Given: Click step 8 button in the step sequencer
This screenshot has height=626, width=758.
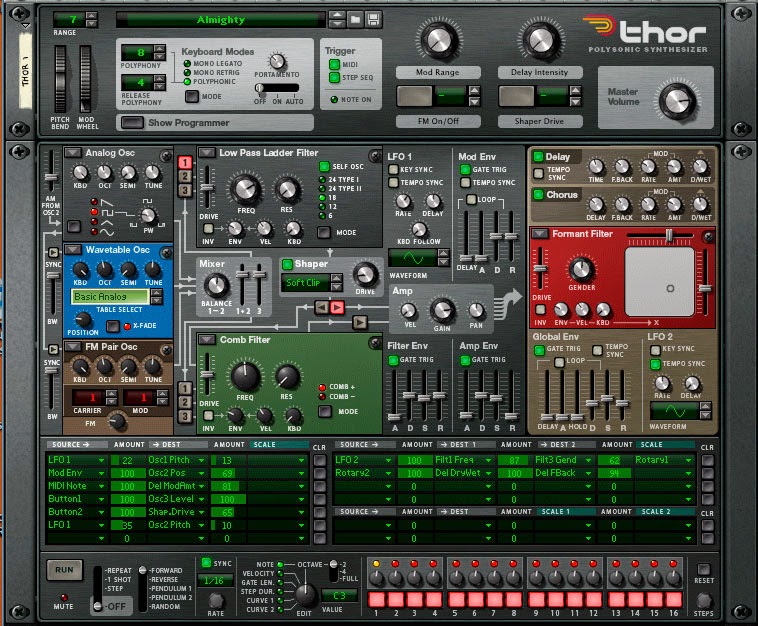Looking at the screenshot, I should (513, 599).
